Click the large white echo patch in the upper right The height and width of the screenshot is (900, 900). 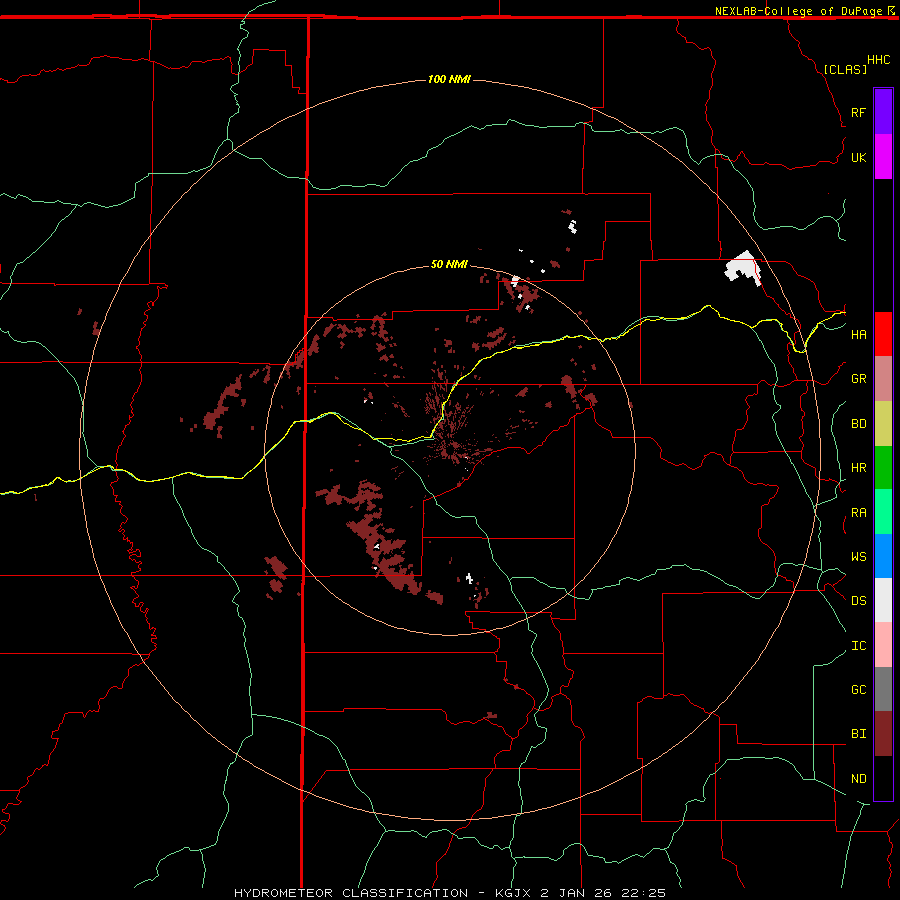coord(742,267)
